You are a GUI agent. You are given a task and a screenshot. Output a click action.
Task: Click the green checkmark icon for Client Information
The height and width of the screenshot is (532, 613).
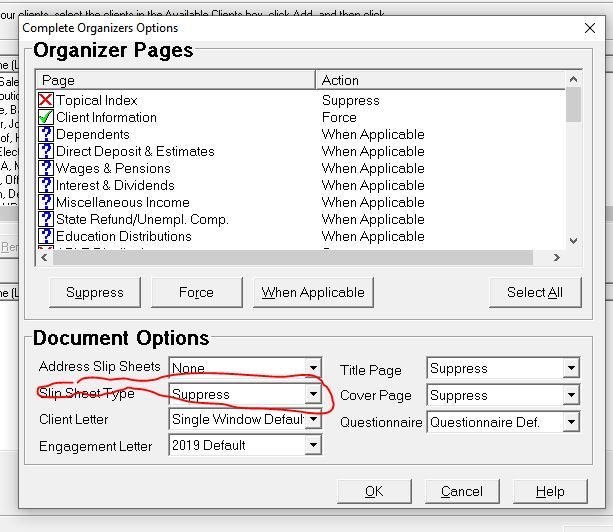[45, 117]
